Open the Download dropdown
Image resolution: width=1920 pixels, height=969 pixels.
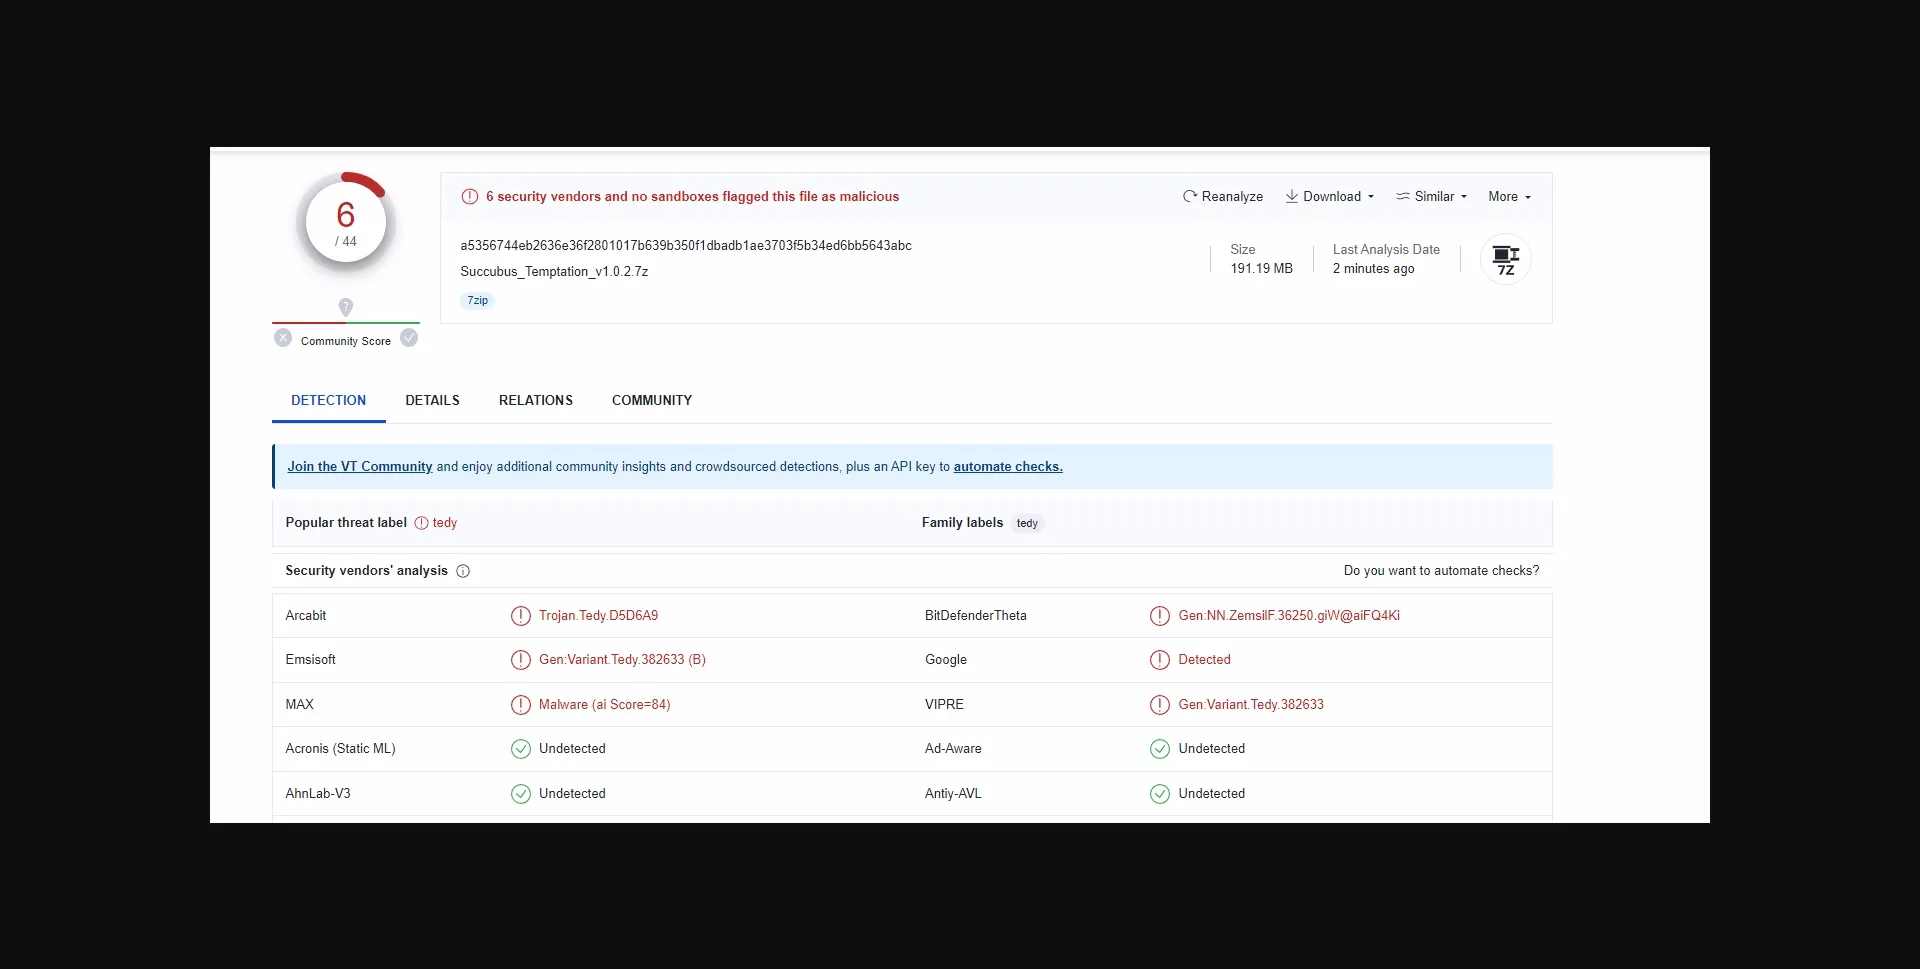point(1330,197)
